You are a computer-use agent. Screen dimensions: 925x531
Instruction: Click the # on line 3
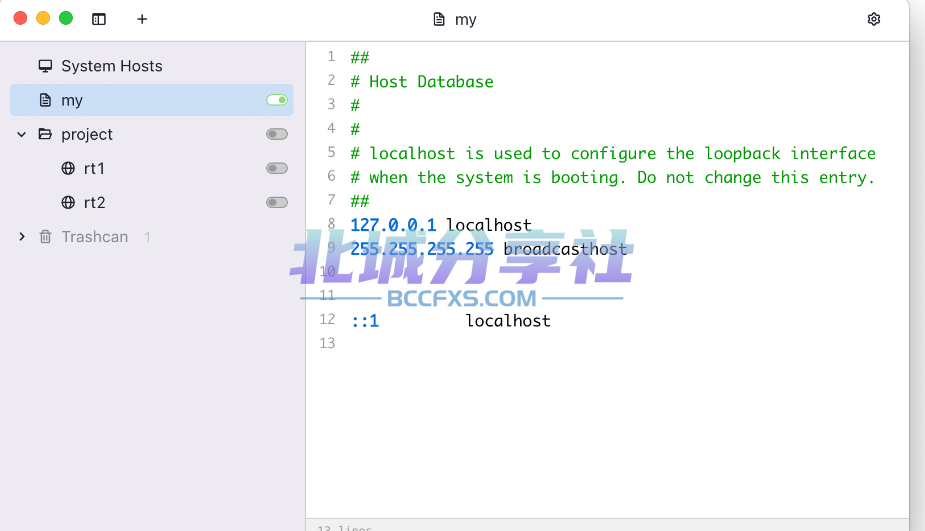355,106
